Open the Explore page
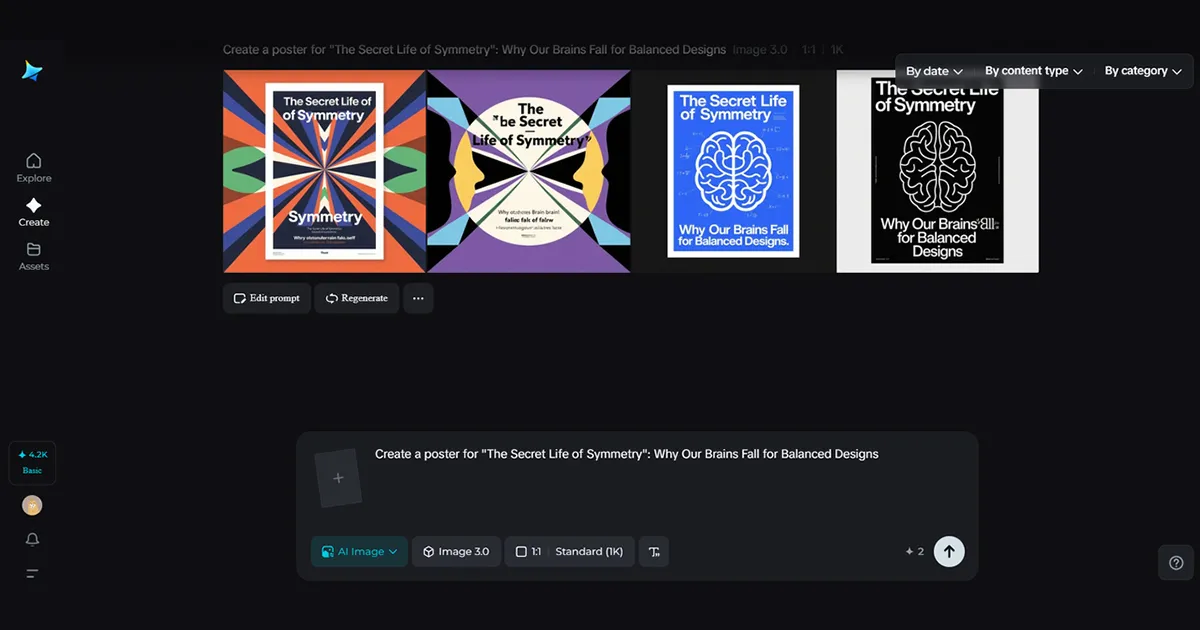This screenshot has width=1200, height=630. 33,167
